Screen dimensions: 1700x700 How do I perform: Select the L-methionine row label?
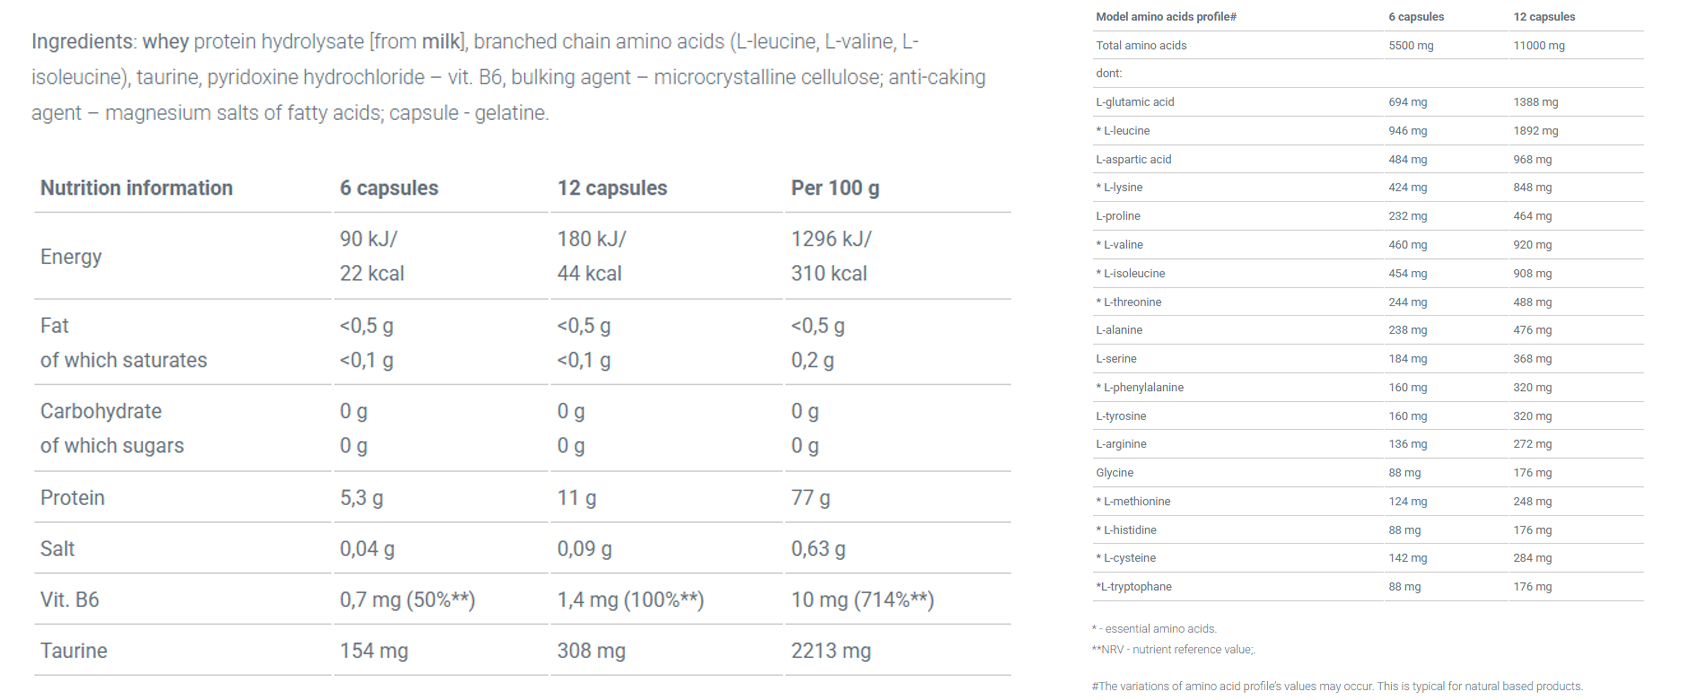click(1136, 502)
